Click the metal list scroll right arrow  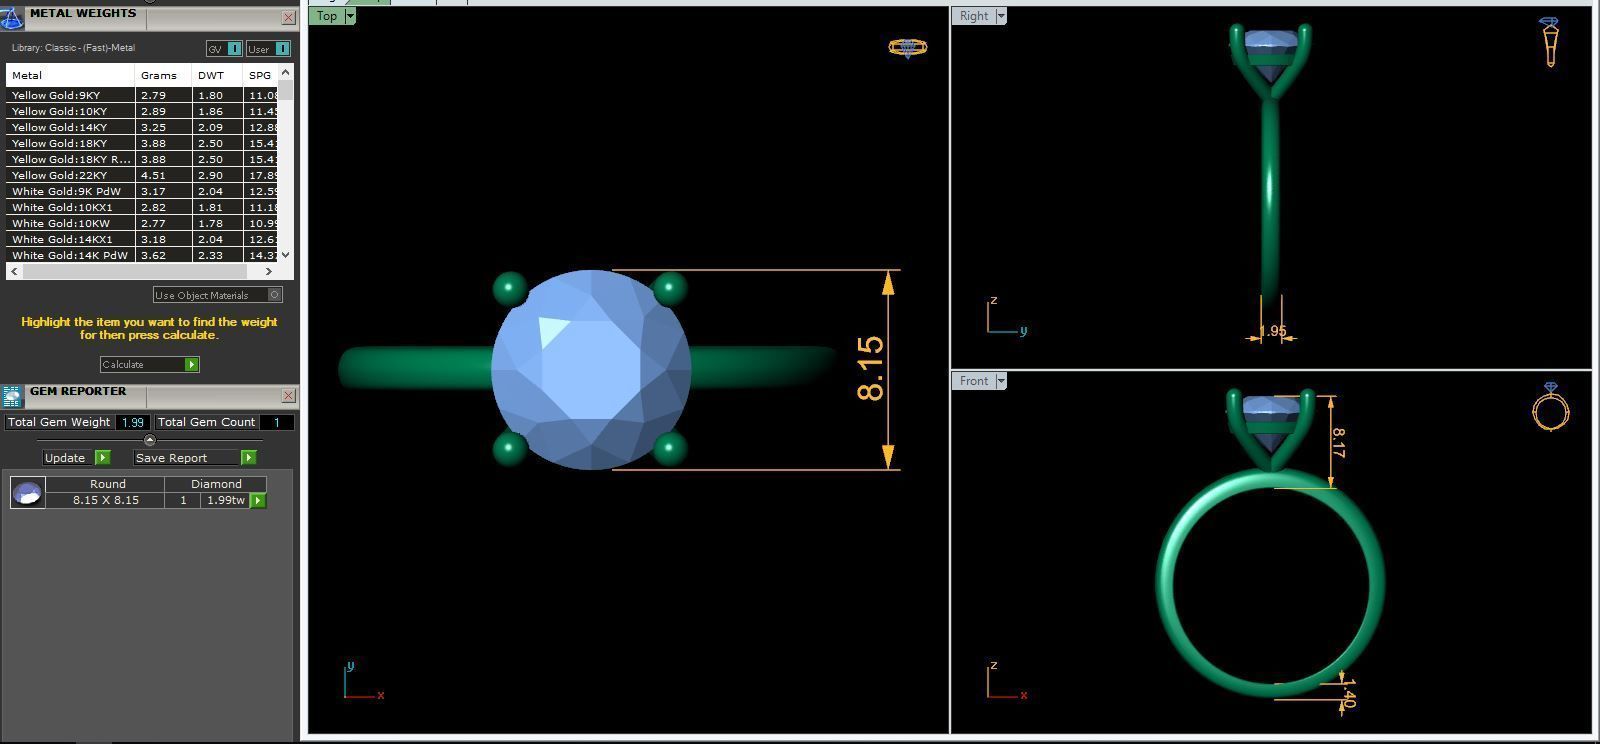(269, 271)
